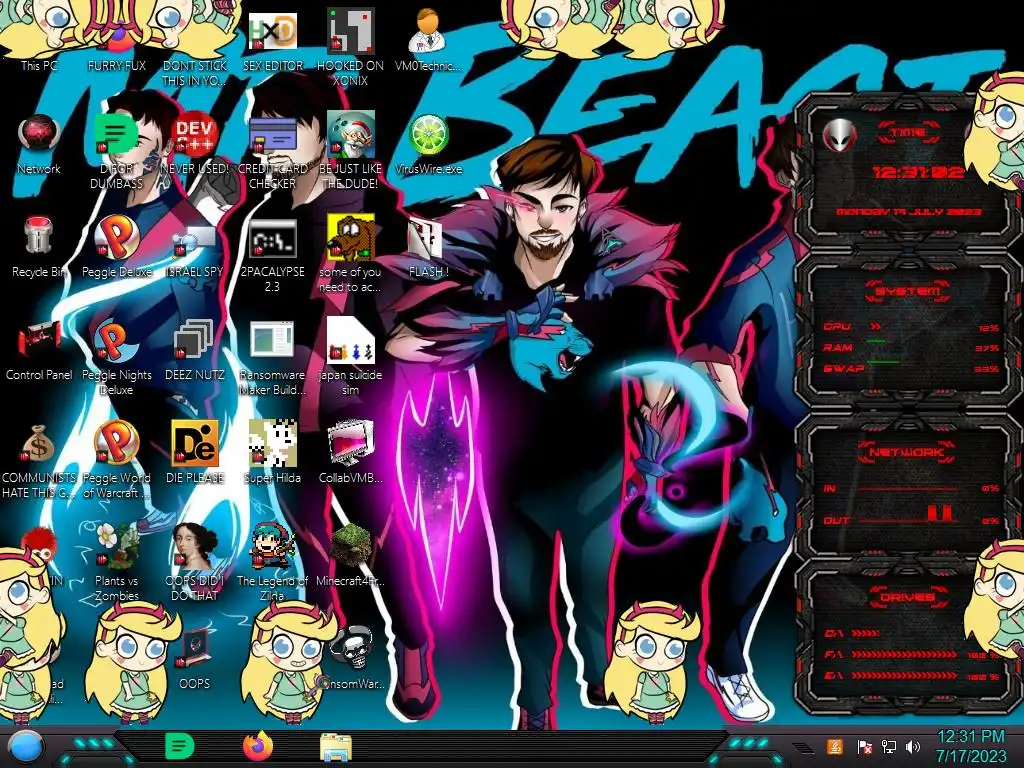Launch Peggle Nights Deluxe
The height and width of the screenshot is (768, 1024).
click(x=117, y=357)
